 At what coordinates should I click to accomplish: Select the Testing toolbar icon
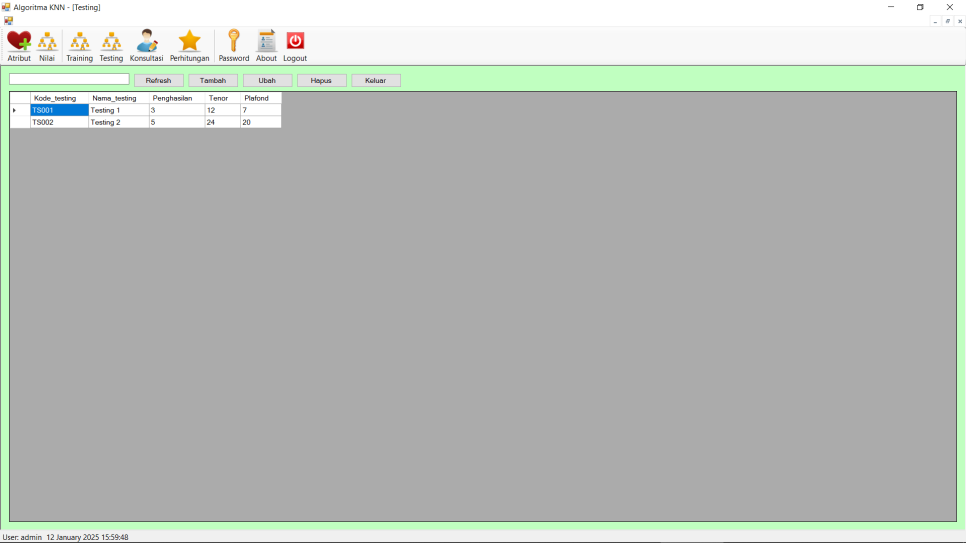pyautogui.click(x=111, y=42)
